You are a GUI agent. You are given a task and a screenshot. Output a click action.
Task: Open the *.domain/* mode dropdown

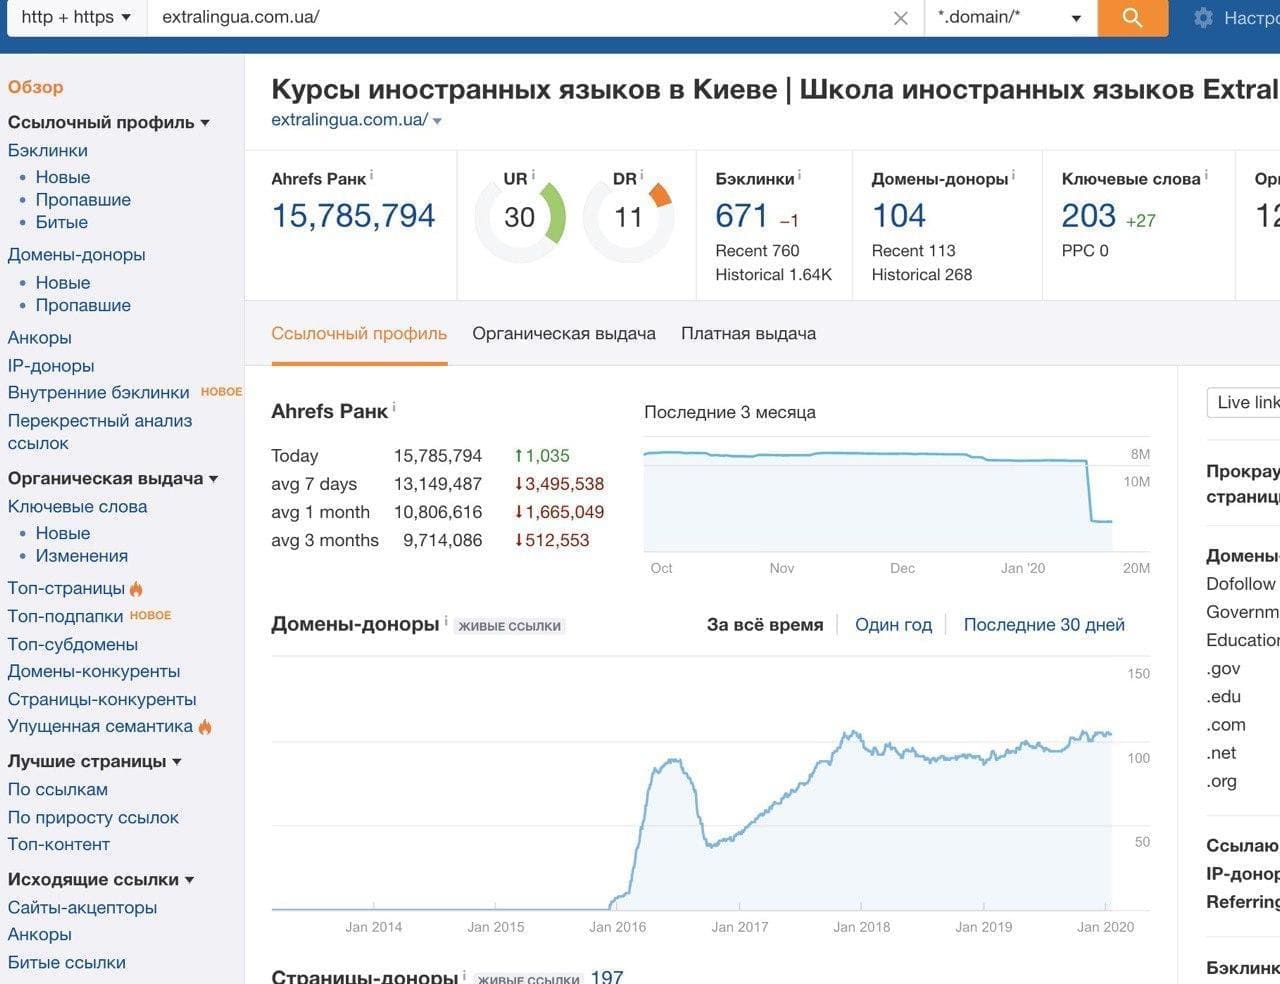pyautogui.click(x=1010, y=17)
